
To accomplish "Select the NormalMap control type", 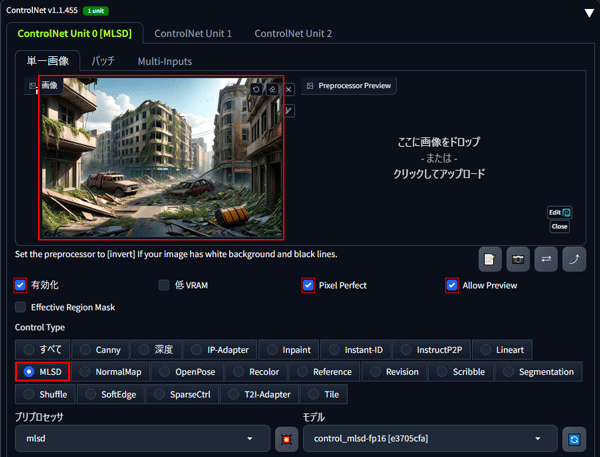I will pyautogui.click(x=110, y=372).
